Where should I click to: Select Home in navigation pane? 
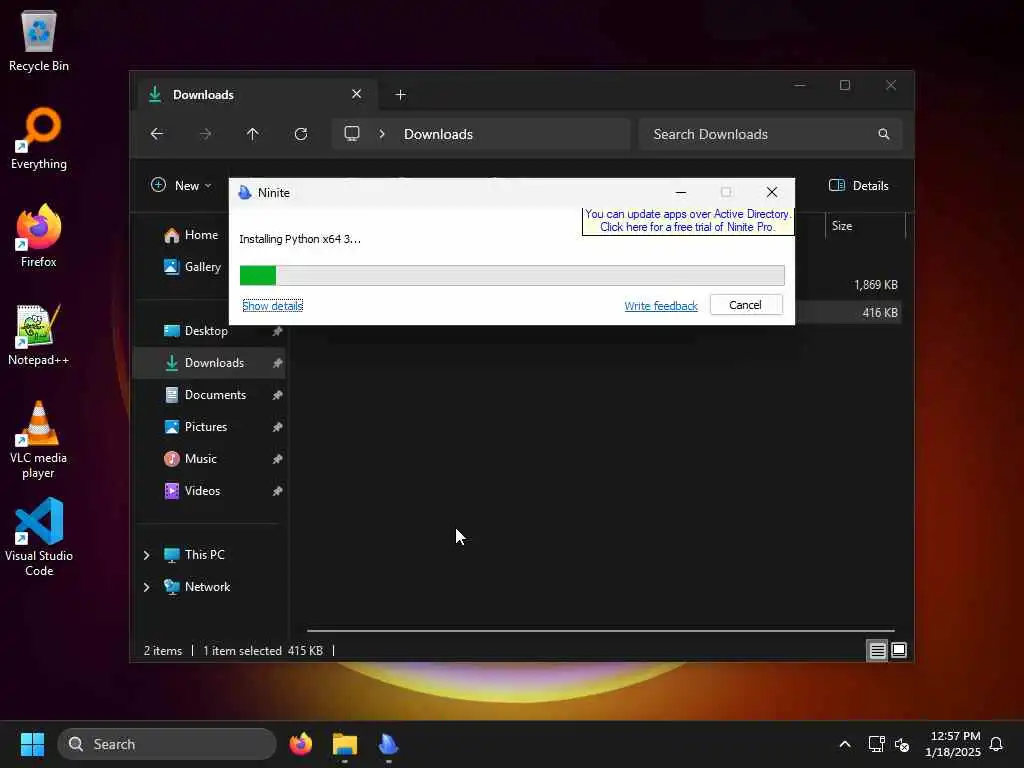(x=192, y=235)
